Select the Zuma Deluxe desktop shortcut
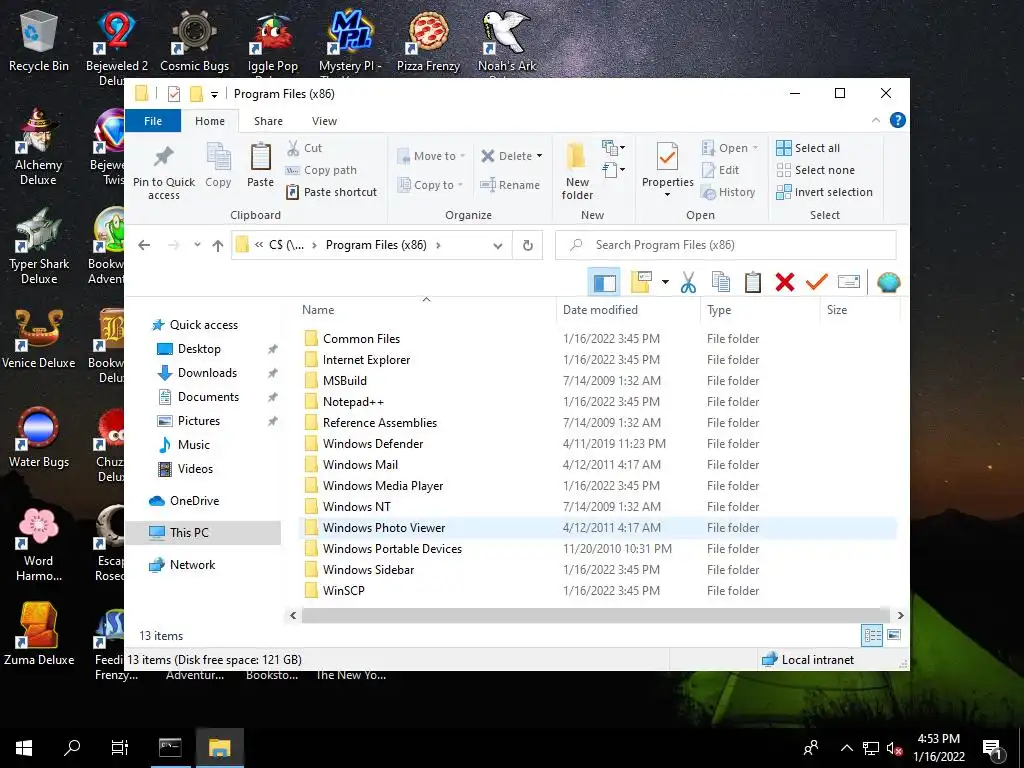Image resolution: width=1024 pixels, height=768 pixels. [39, 633]
